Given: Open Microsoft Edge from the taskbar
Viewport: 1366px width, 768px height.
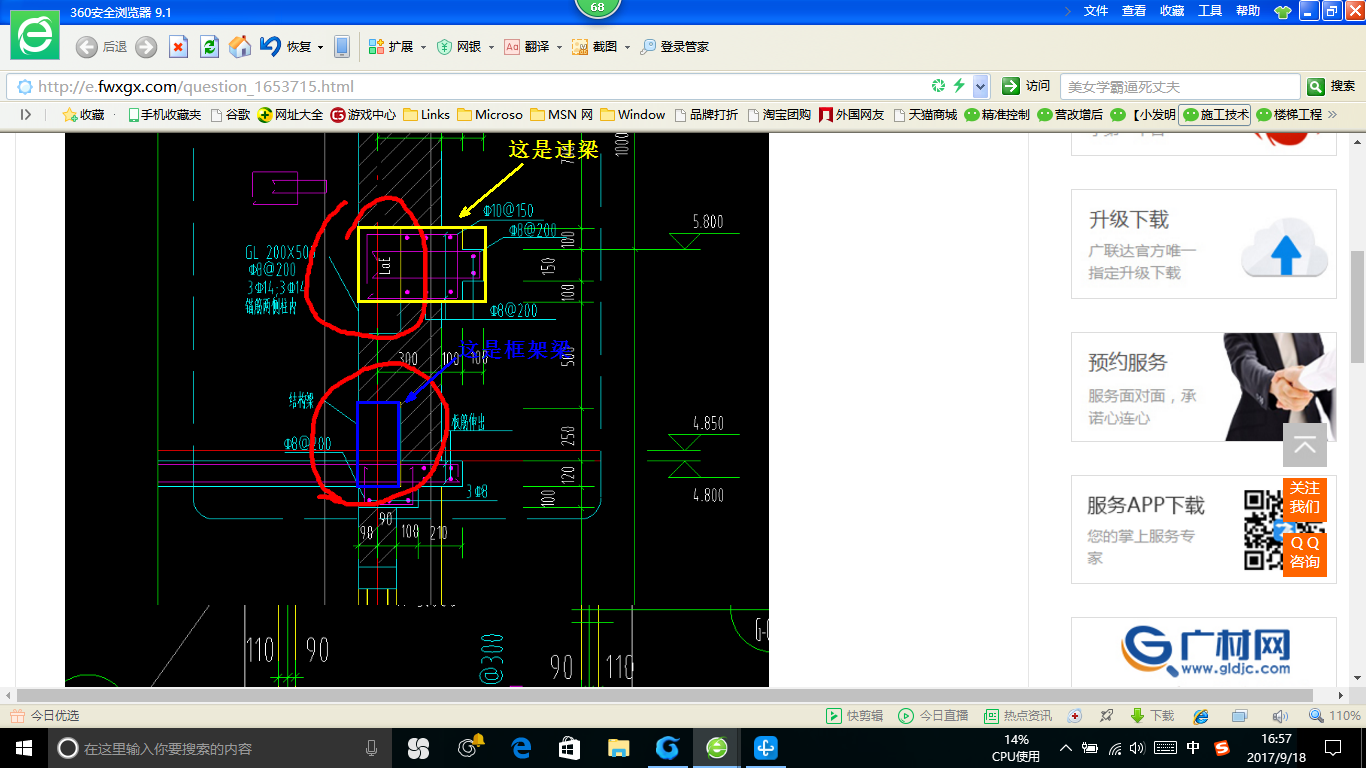Looking at the screenshot, I should tap(521, 748).
